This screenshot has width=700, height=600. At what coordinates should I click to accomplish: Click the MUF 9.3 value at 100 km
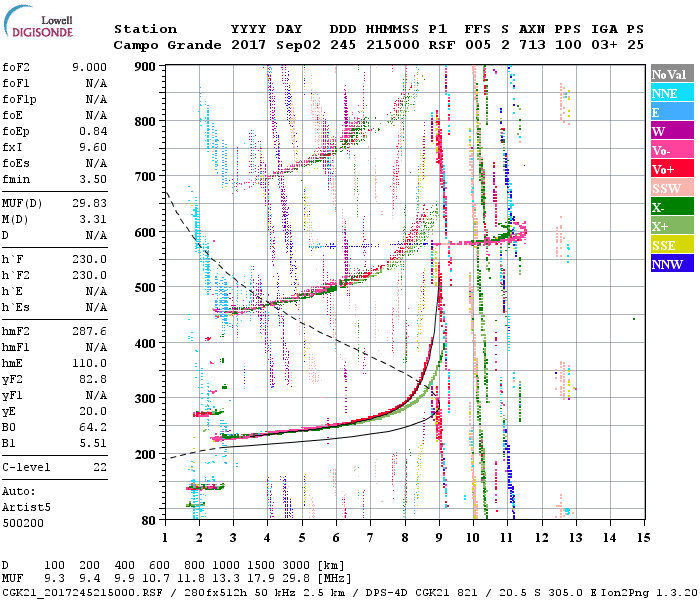click(x=54, y=579)
